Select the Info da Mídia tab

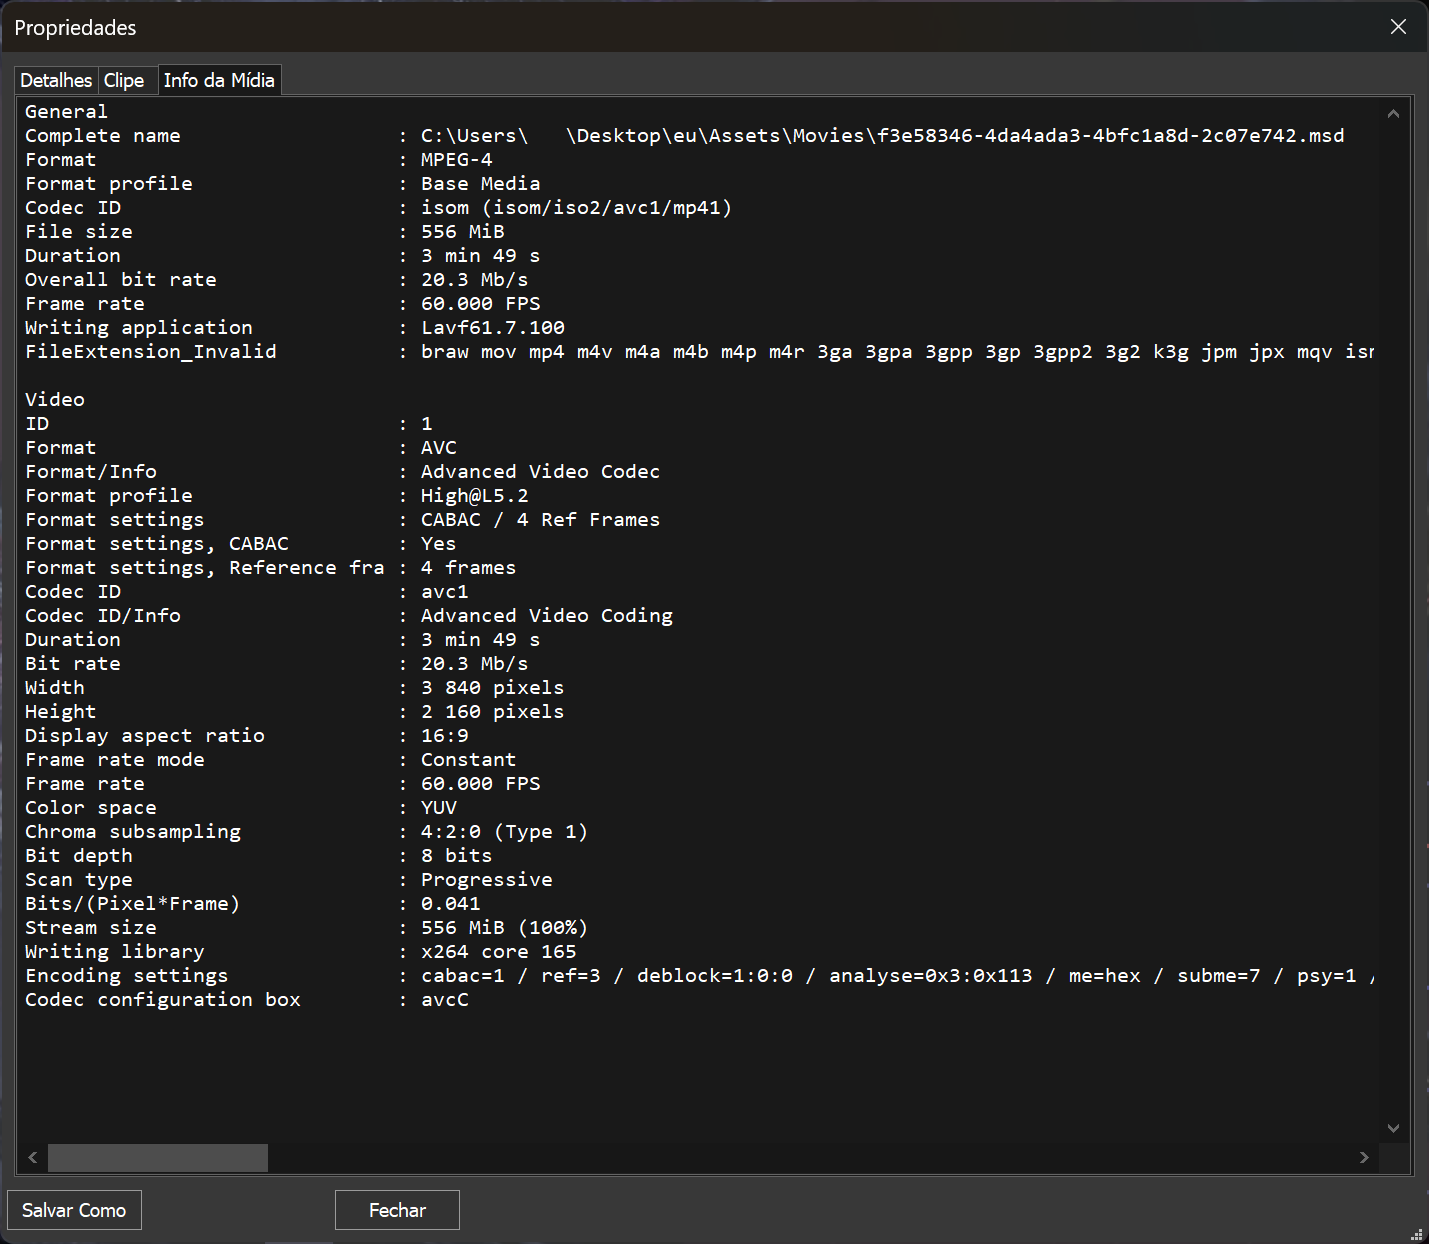click(x=219, y=80)
